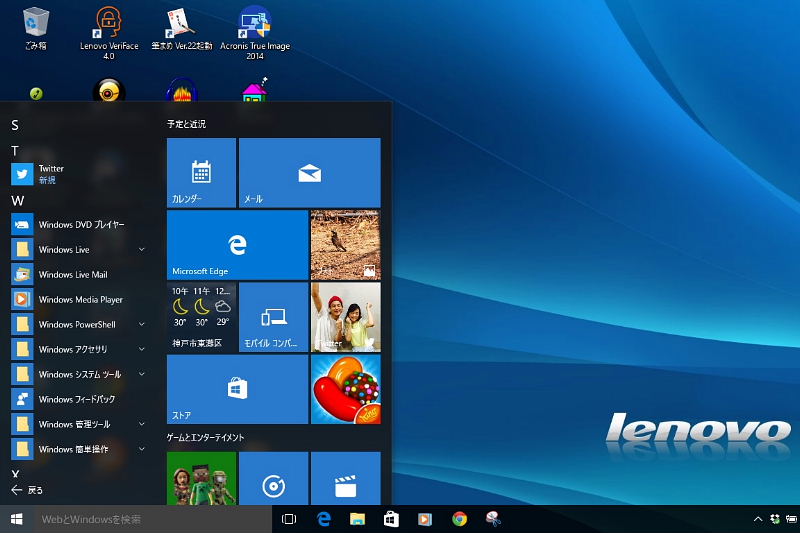800x533 pixels.
Task: Open Task View on the taskbar
Action: [289, 519]
